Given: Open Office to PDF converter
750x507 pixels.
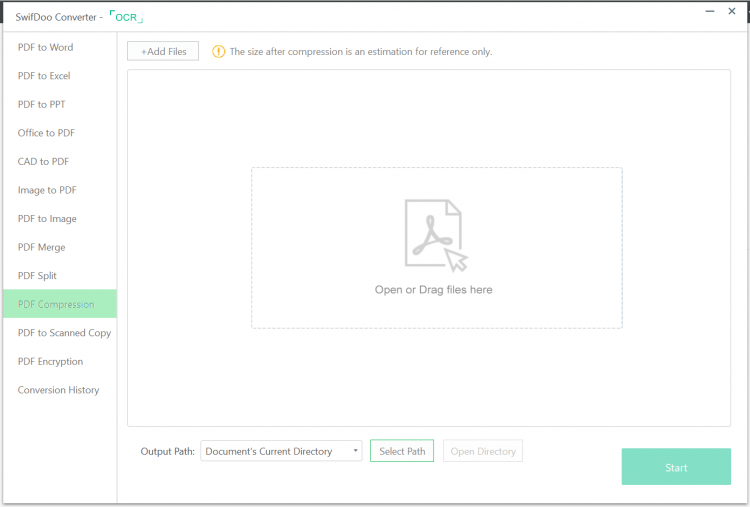Looking at the screenshot, I should 60,133.
